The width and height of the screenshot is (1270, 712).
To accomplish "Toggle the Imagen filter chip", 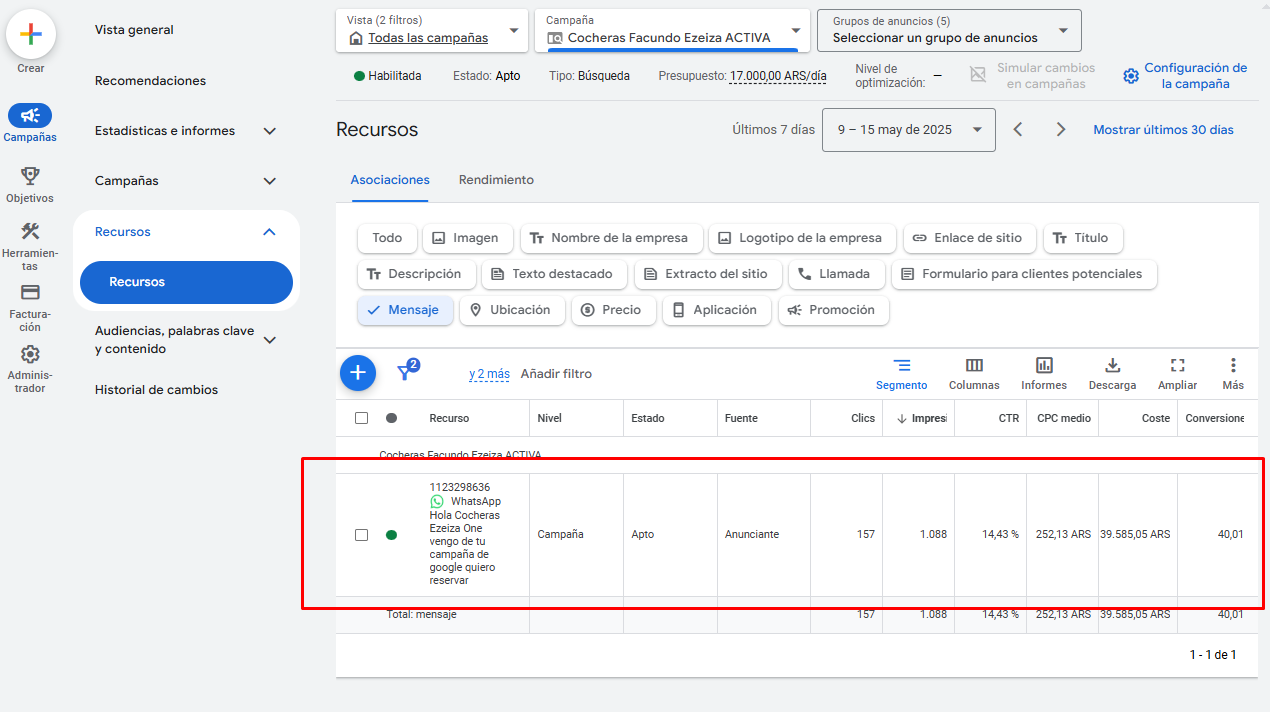I will point(468,238).
